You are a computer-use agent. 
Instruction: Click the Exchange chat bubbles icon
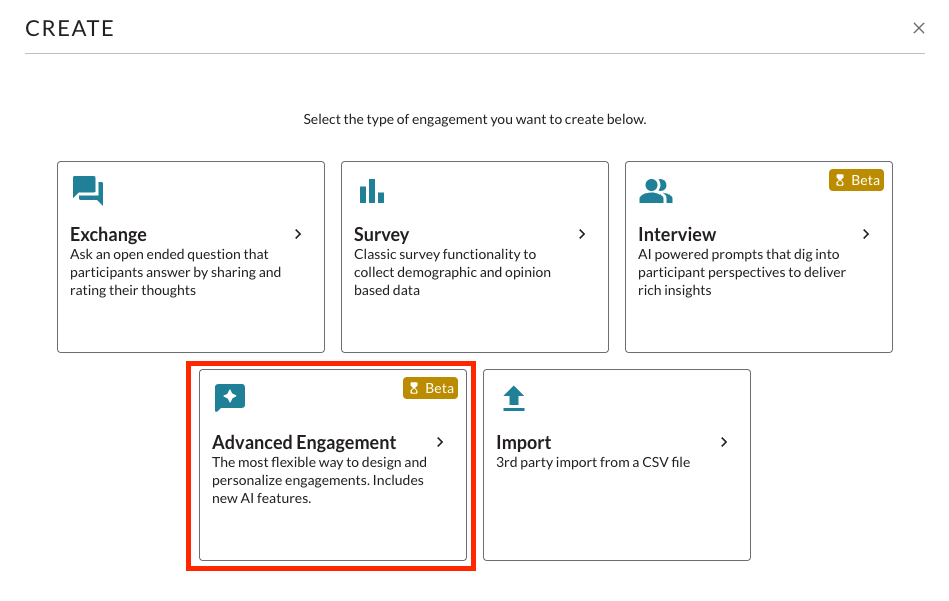(x=88, y=191)
